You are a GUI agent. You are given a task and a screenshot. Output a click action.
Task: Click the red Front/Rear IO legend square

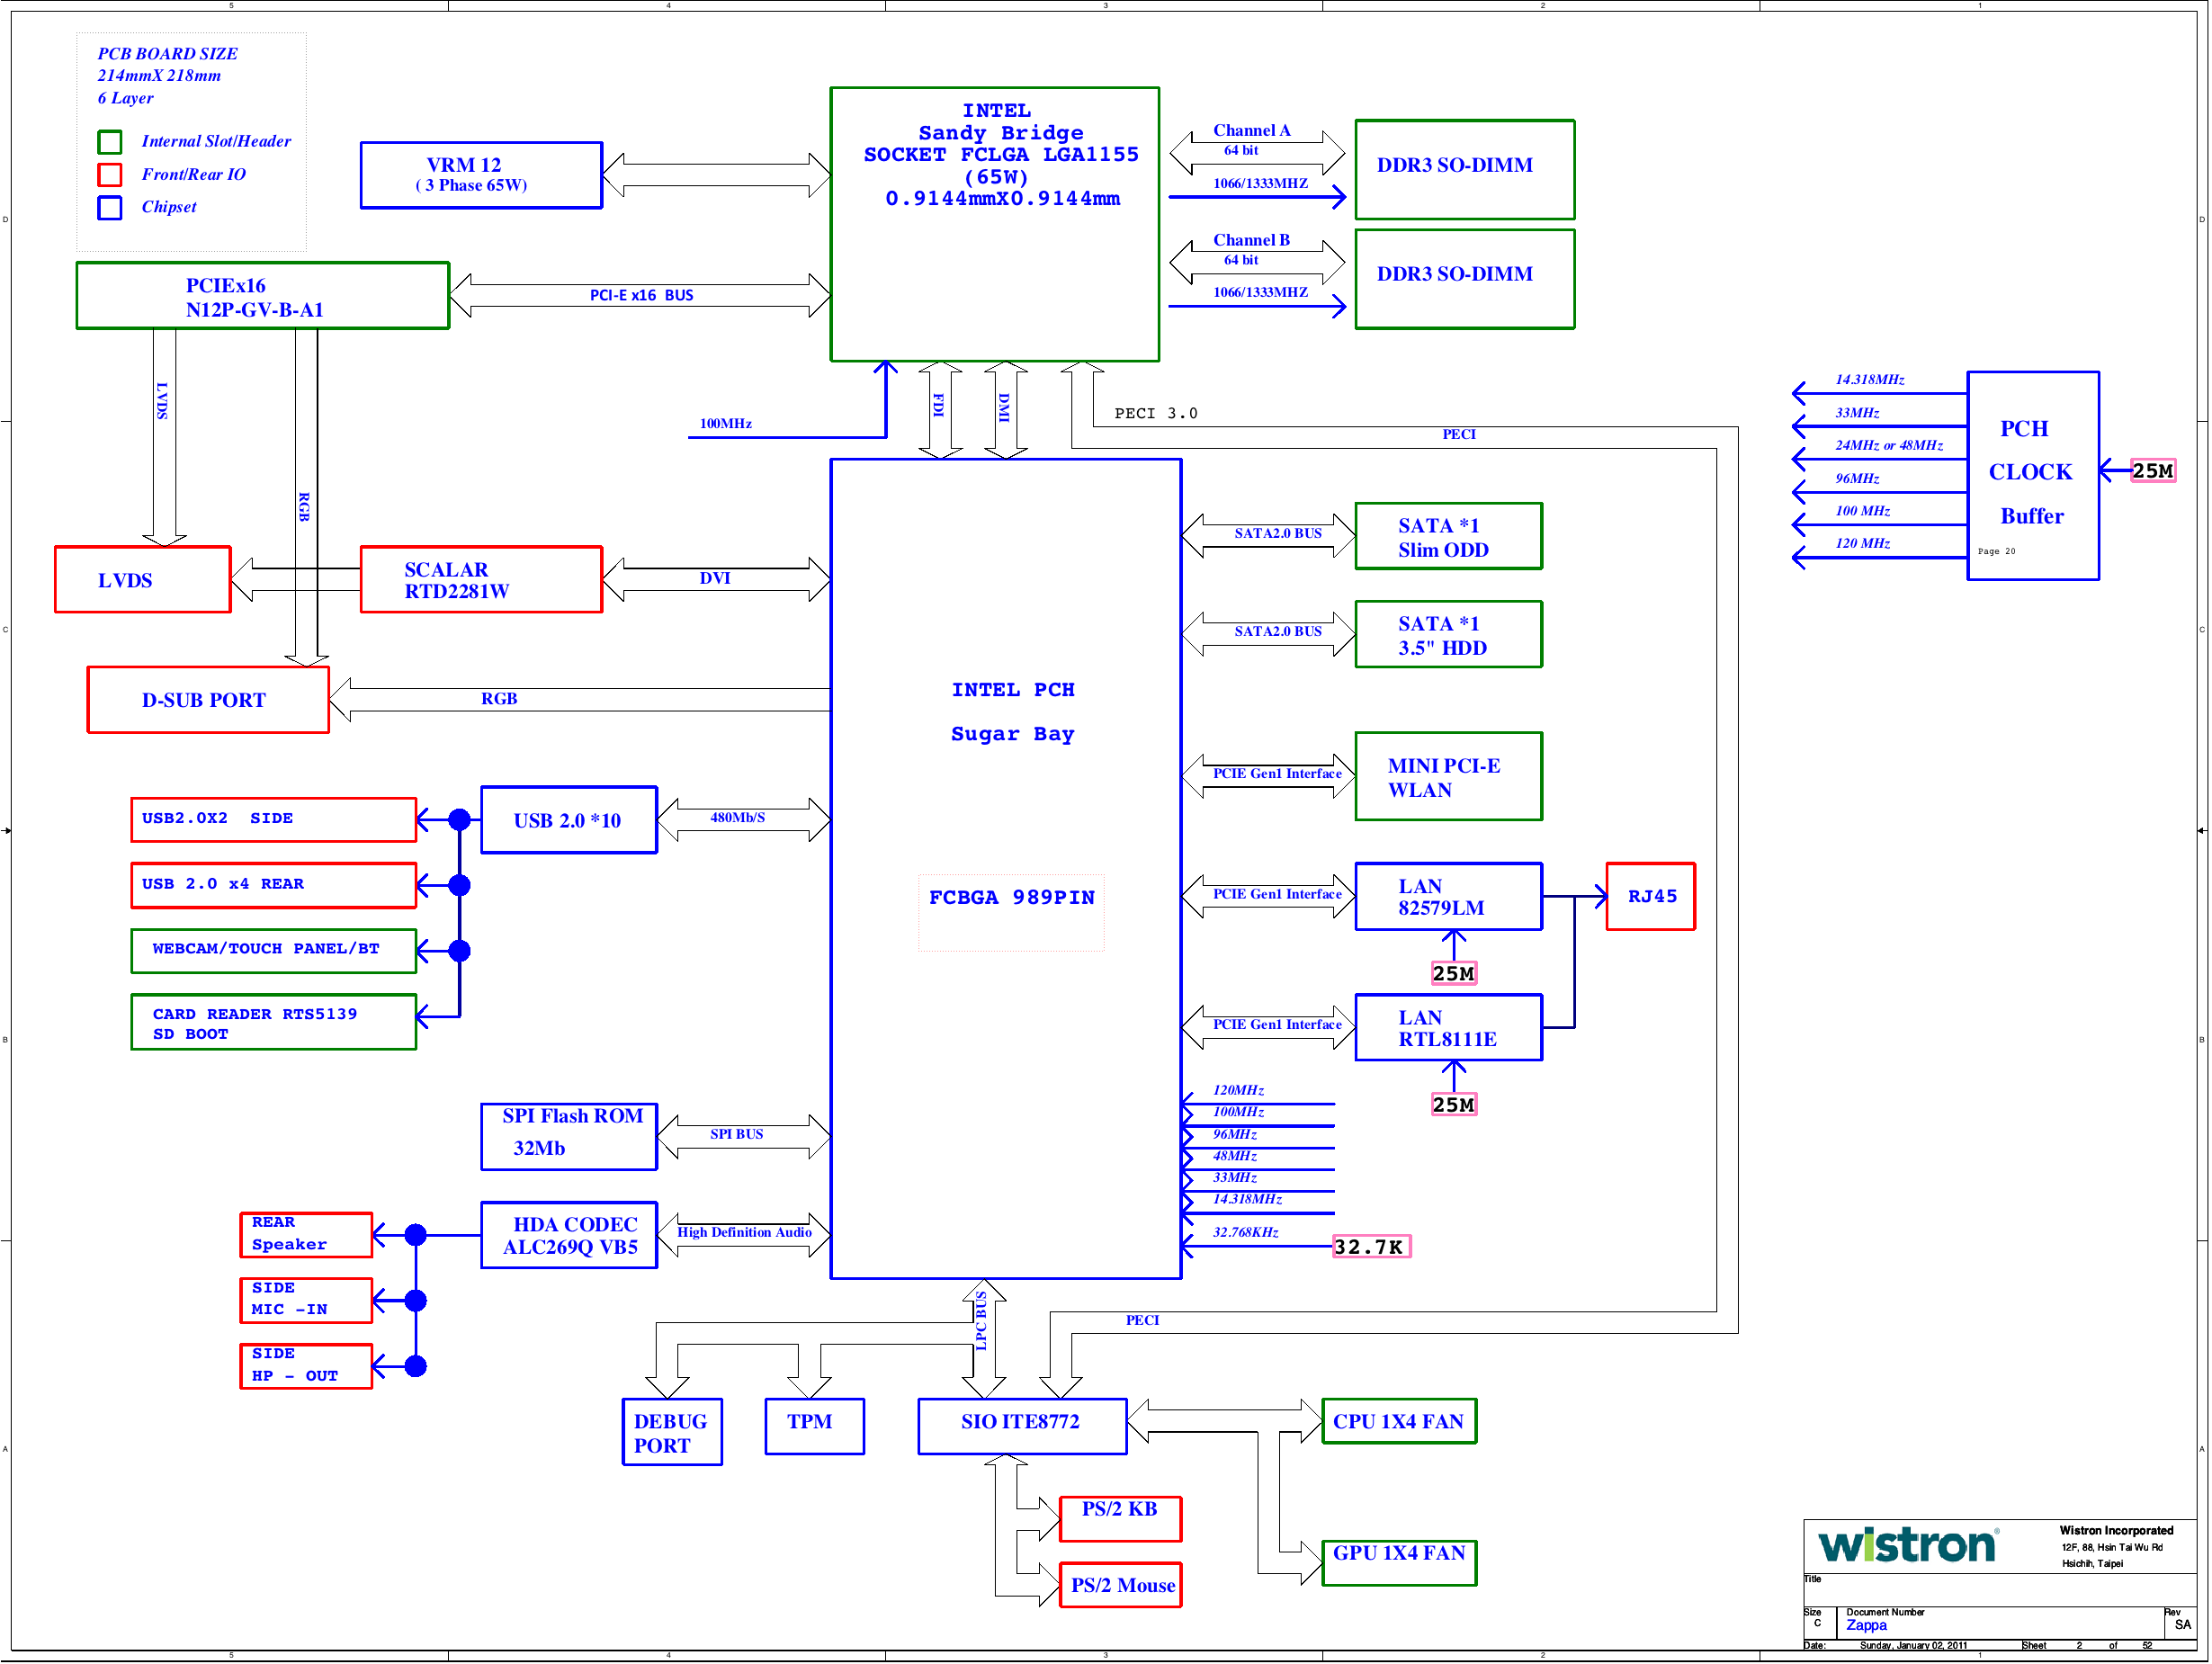pos(110,175)
